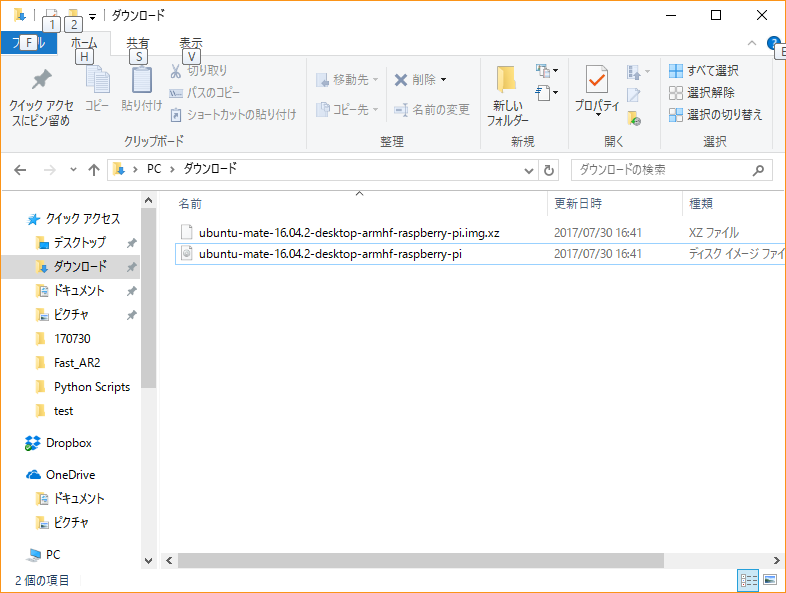Open Properties (プロパティ)
The width and height of the screenshot is (786, 593).
pyautogui.click(x=597, y=90)
